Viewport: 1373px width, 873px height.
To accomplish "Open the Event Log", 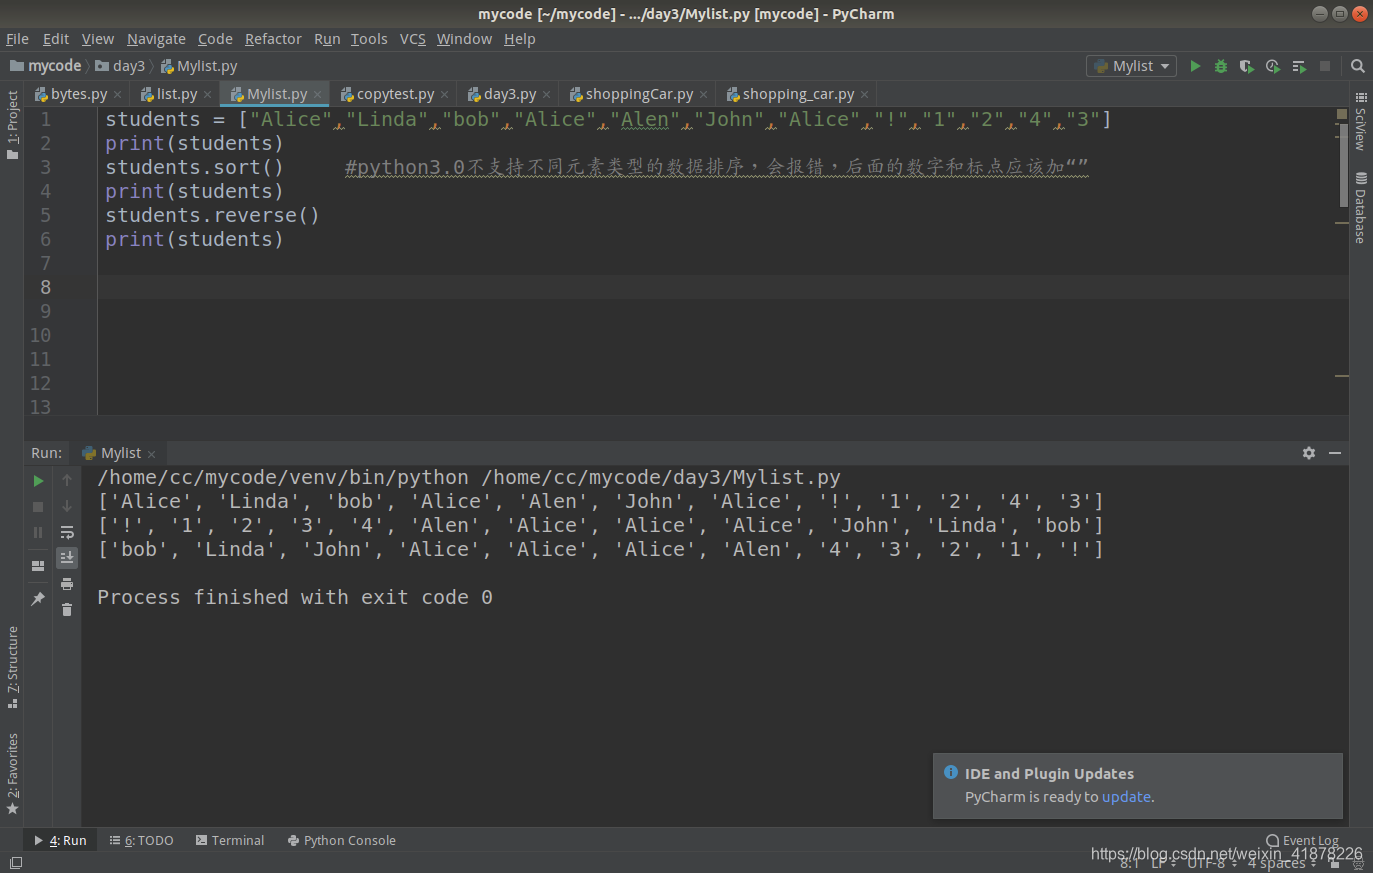I will click(x=1302, y=841).
